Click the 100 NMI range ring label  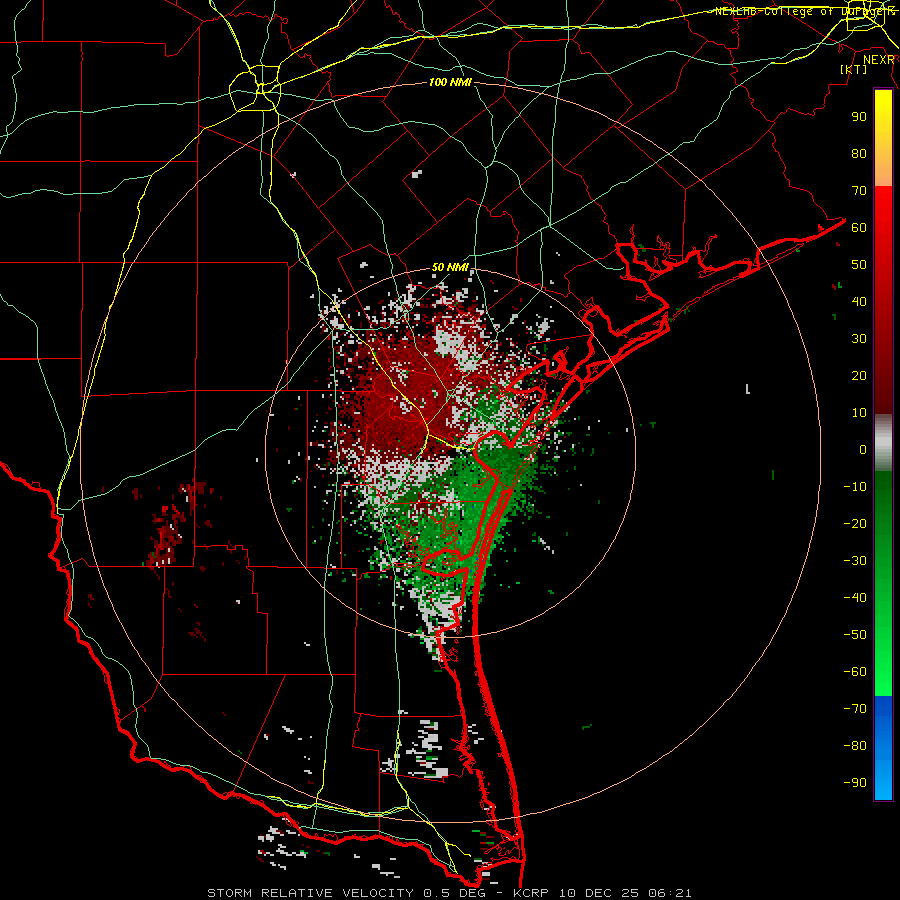pyautogui.click(x=450, y=83)
